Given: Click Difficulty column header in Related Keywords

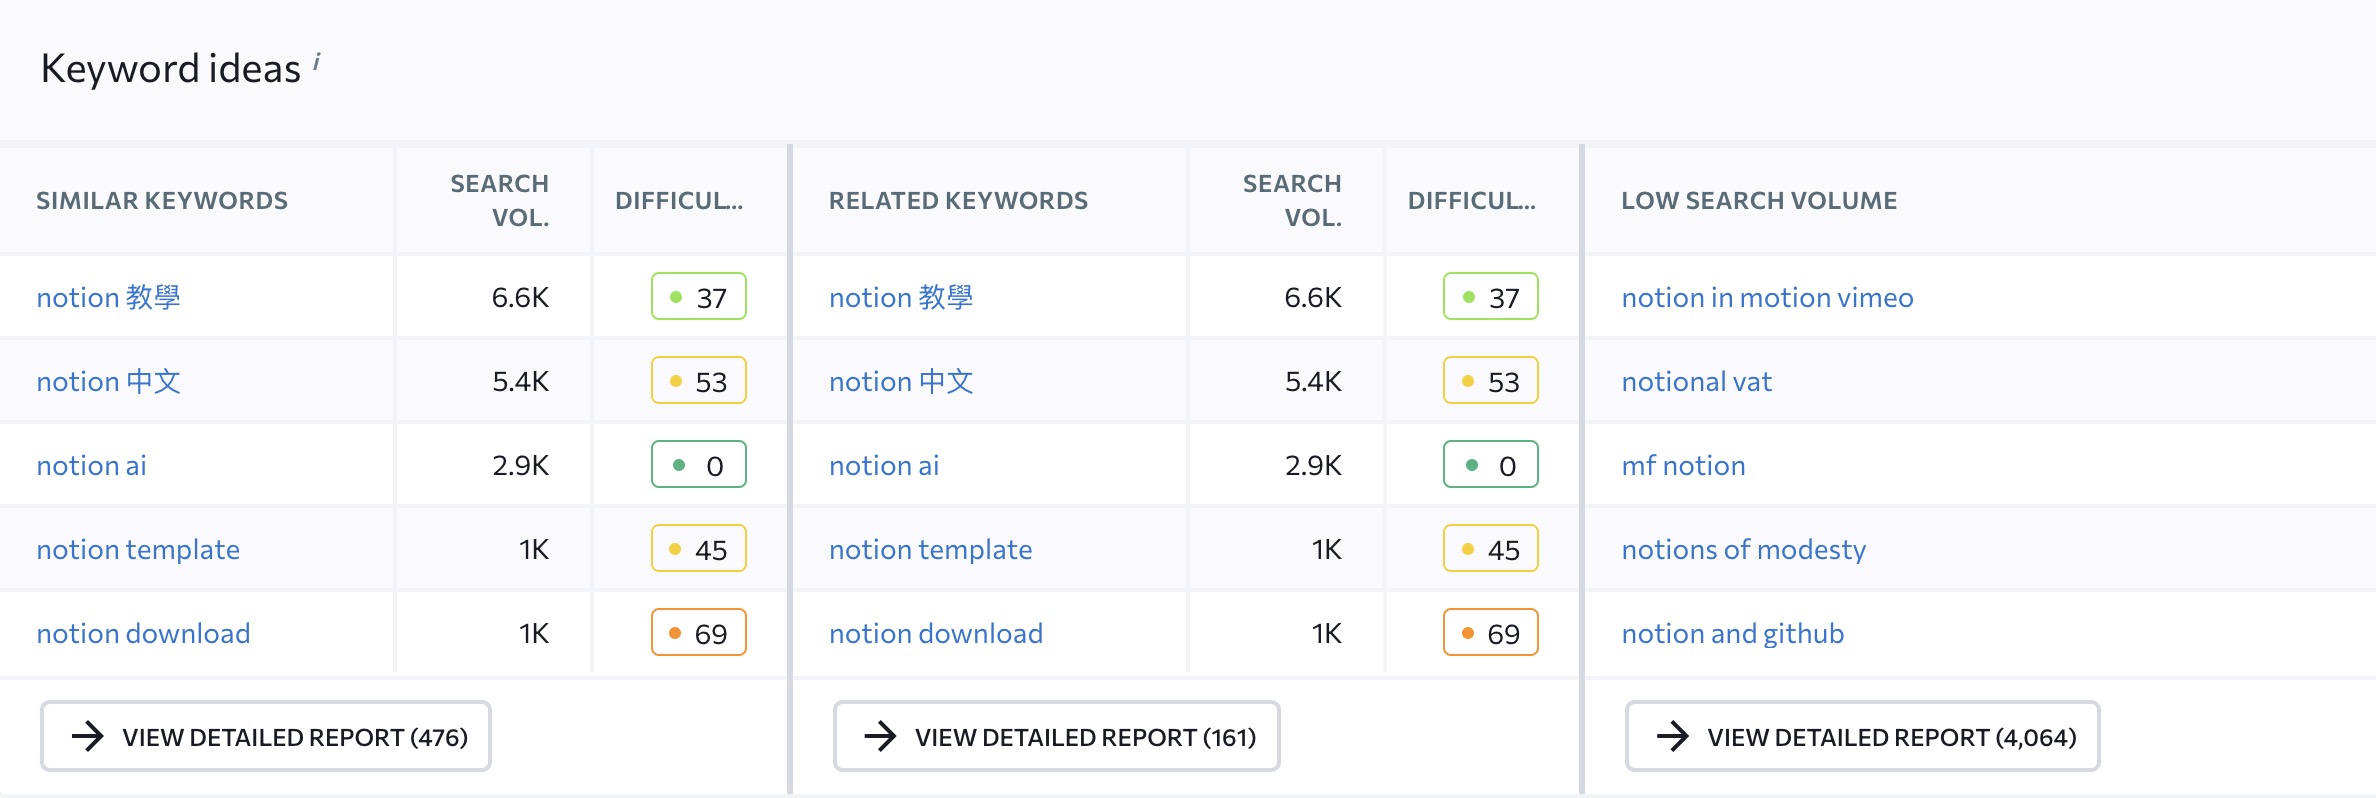Looking at the screenshot, I should 1472,200.
